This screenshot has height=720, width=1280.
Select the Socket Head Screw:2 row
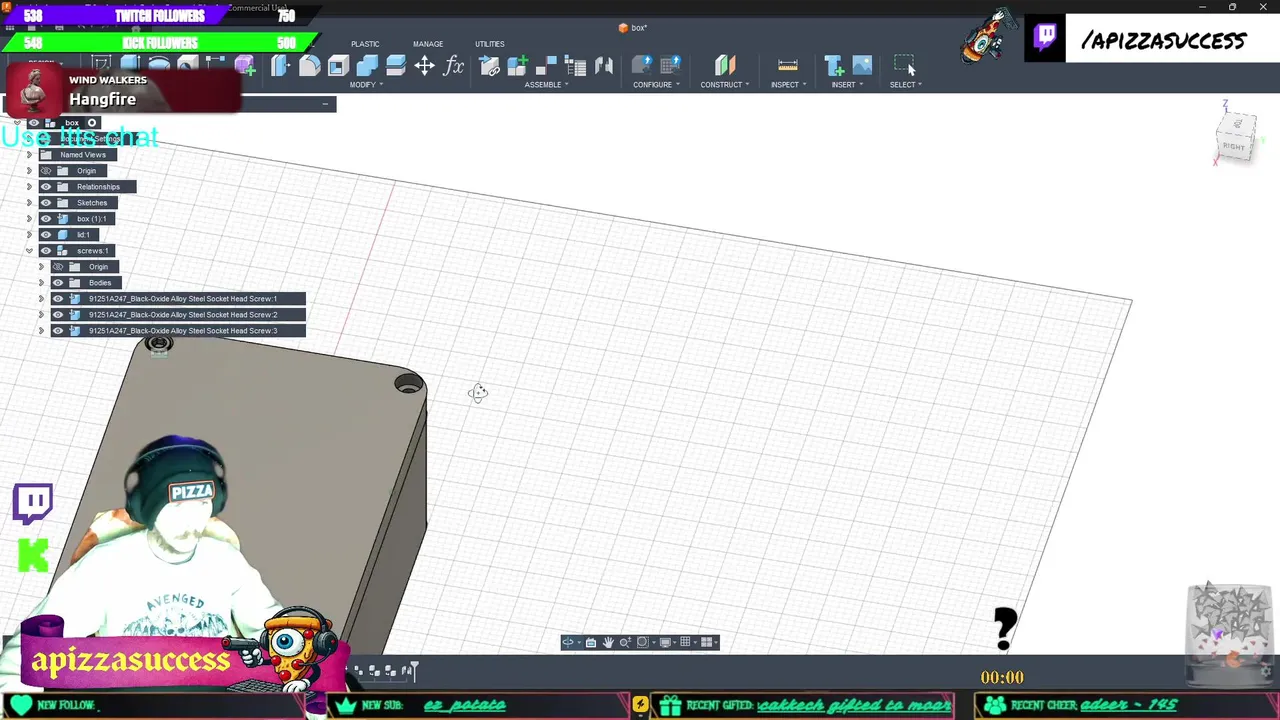tap(178, 315)
